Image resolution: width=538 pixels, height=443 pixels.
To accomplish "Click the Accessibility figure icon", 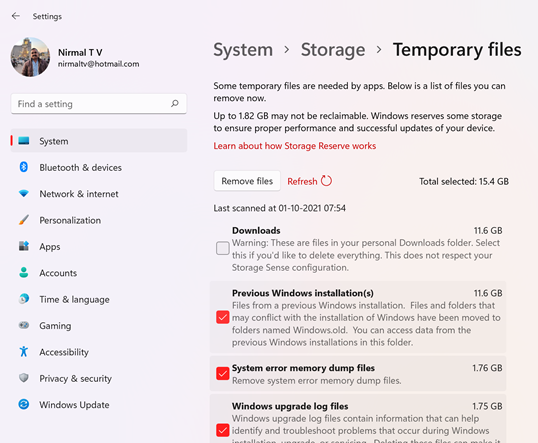I will point(24,351).
